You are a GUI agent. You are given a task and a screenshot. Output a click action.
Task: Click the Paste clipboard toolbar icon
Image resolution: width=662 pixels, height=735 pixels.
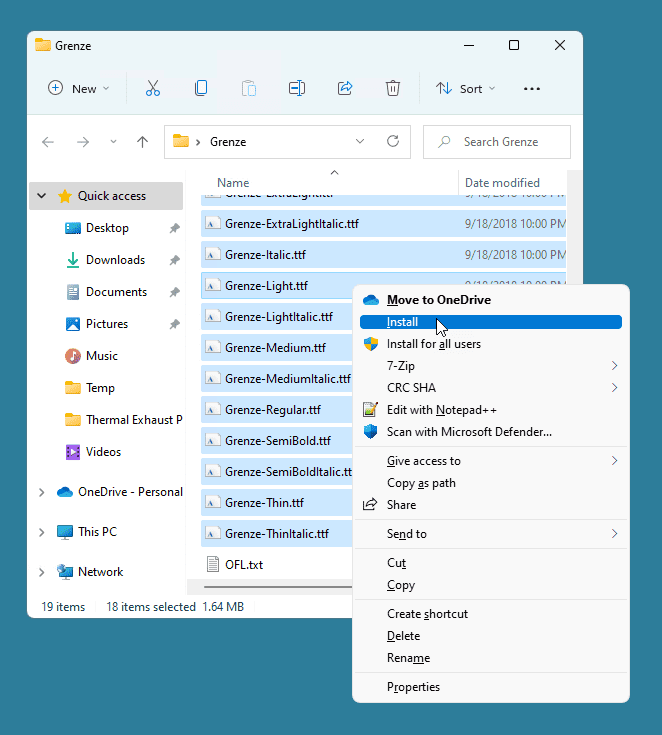249,88
